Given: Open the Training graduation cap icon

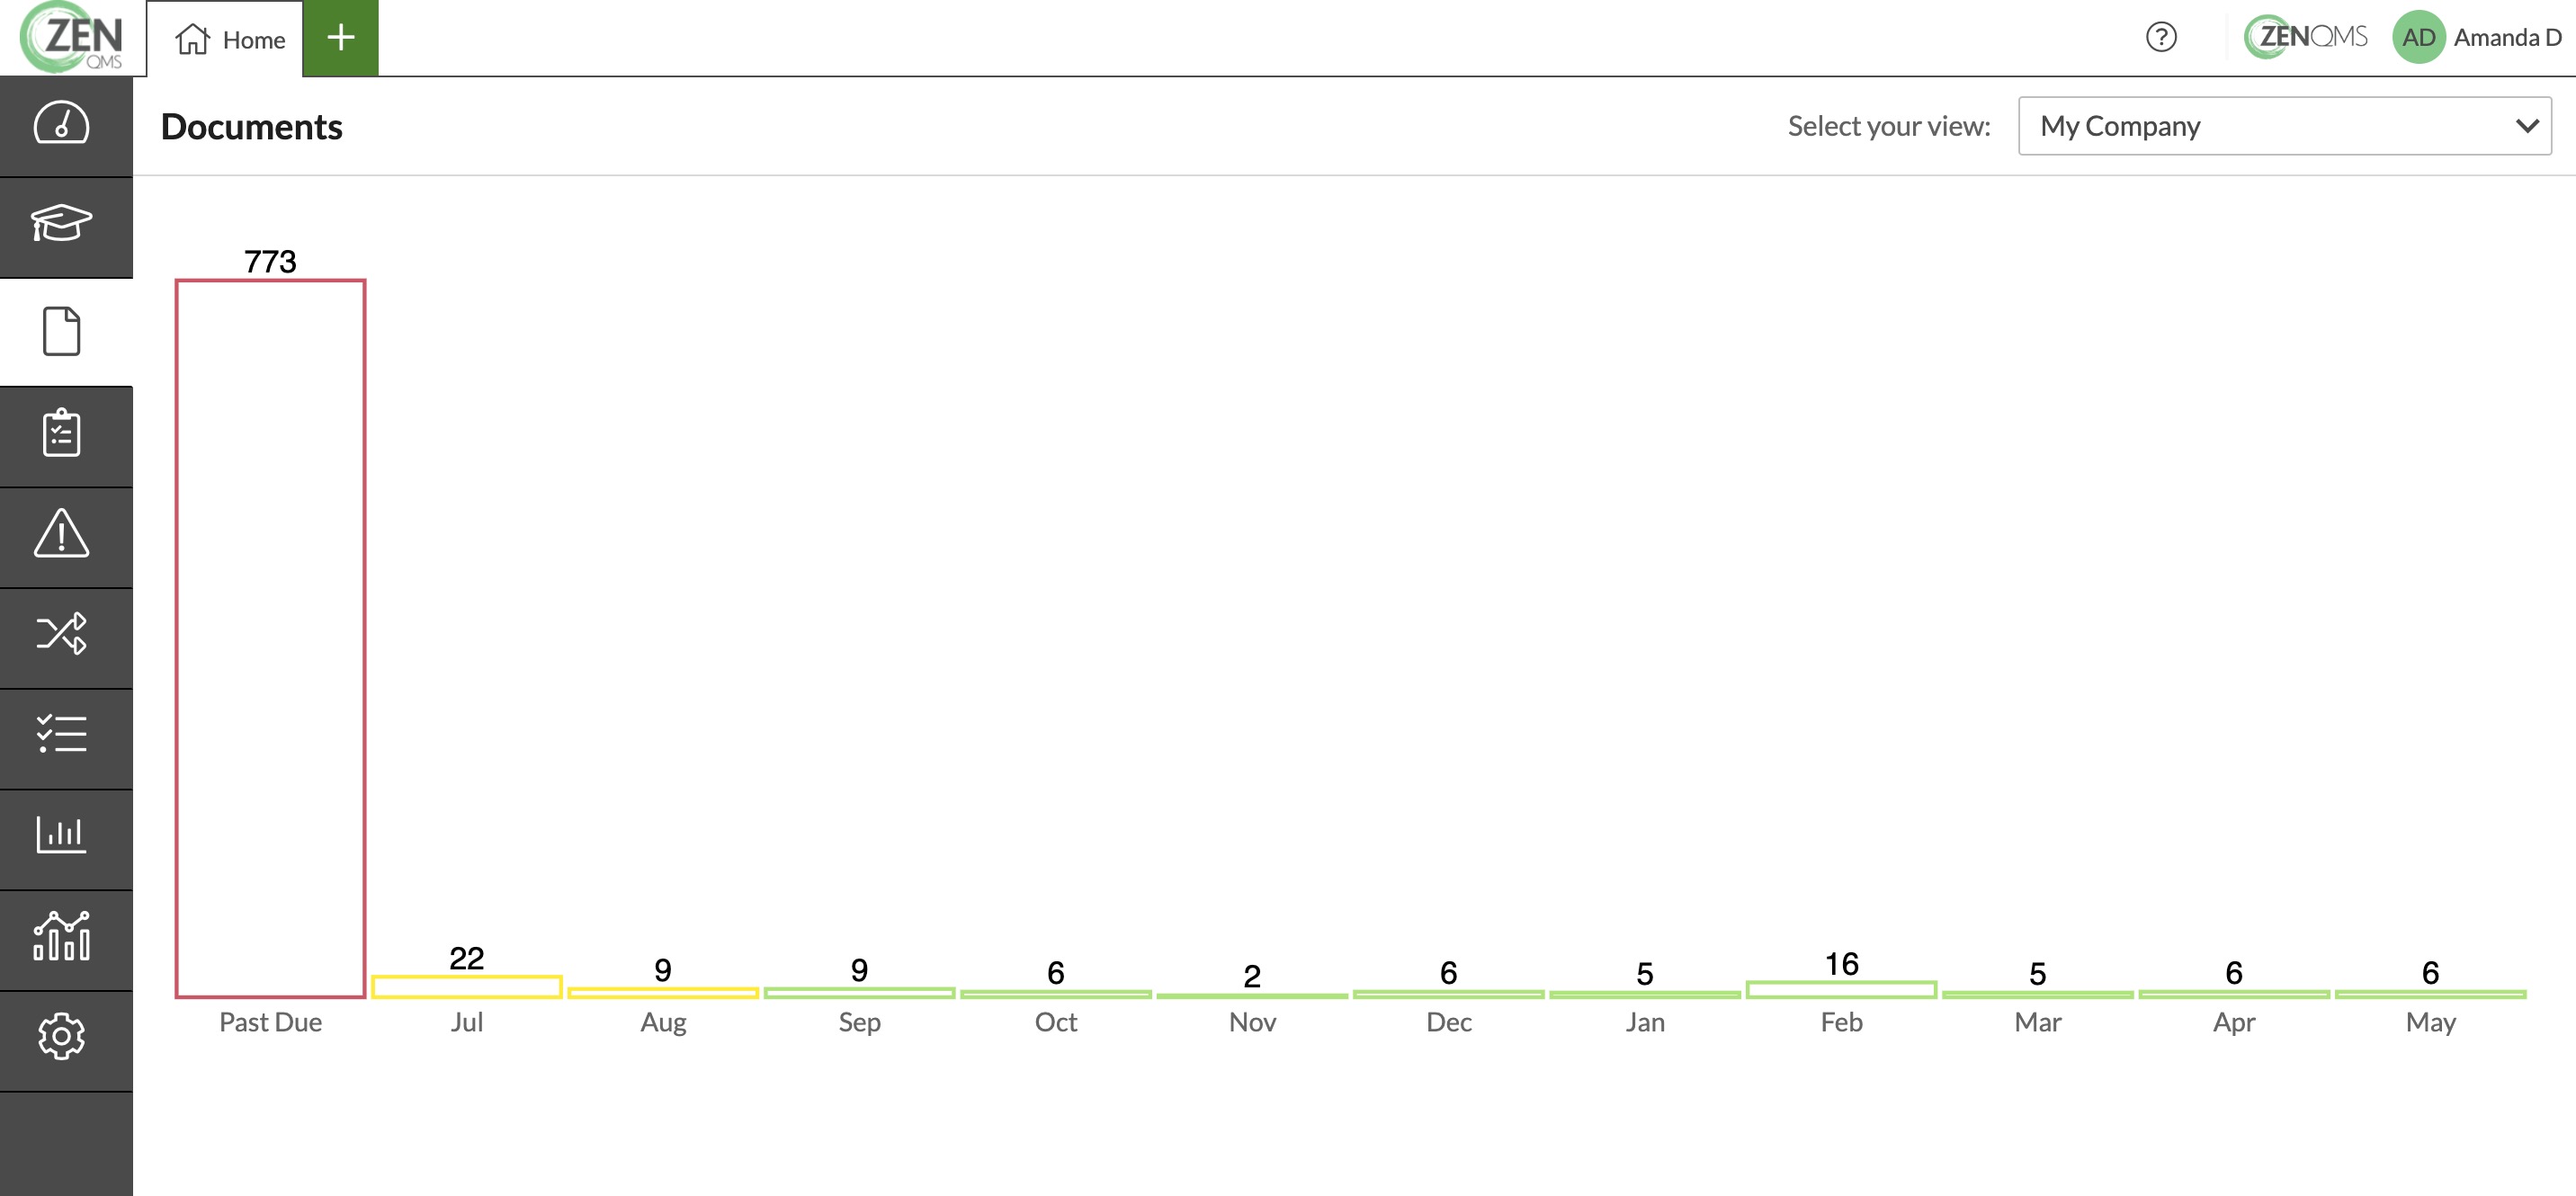Looking at the screenshot, I should [x=62, y=224].
